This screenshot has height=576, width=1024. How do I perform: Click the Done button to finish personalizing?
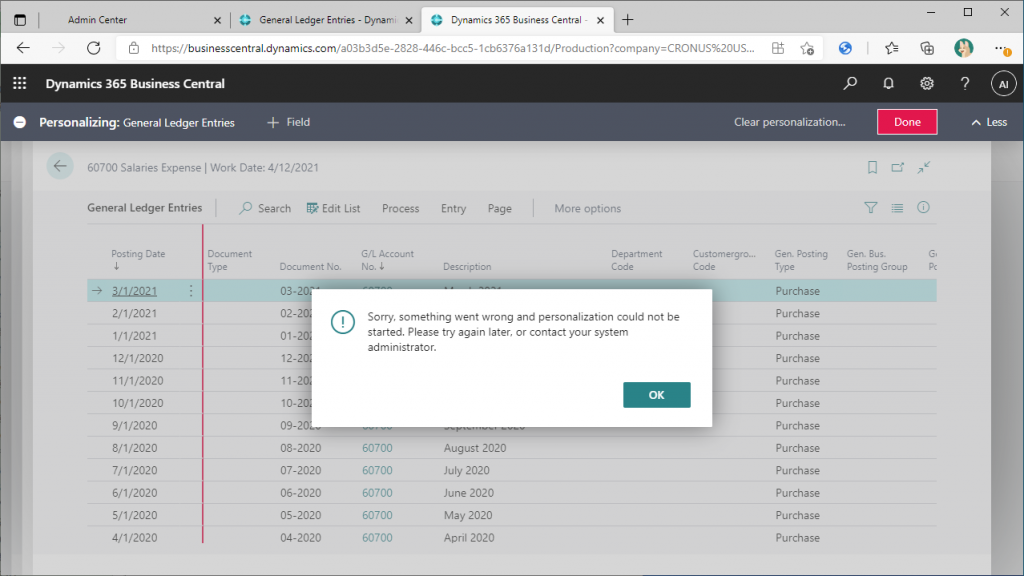click(x=907, y=122)
